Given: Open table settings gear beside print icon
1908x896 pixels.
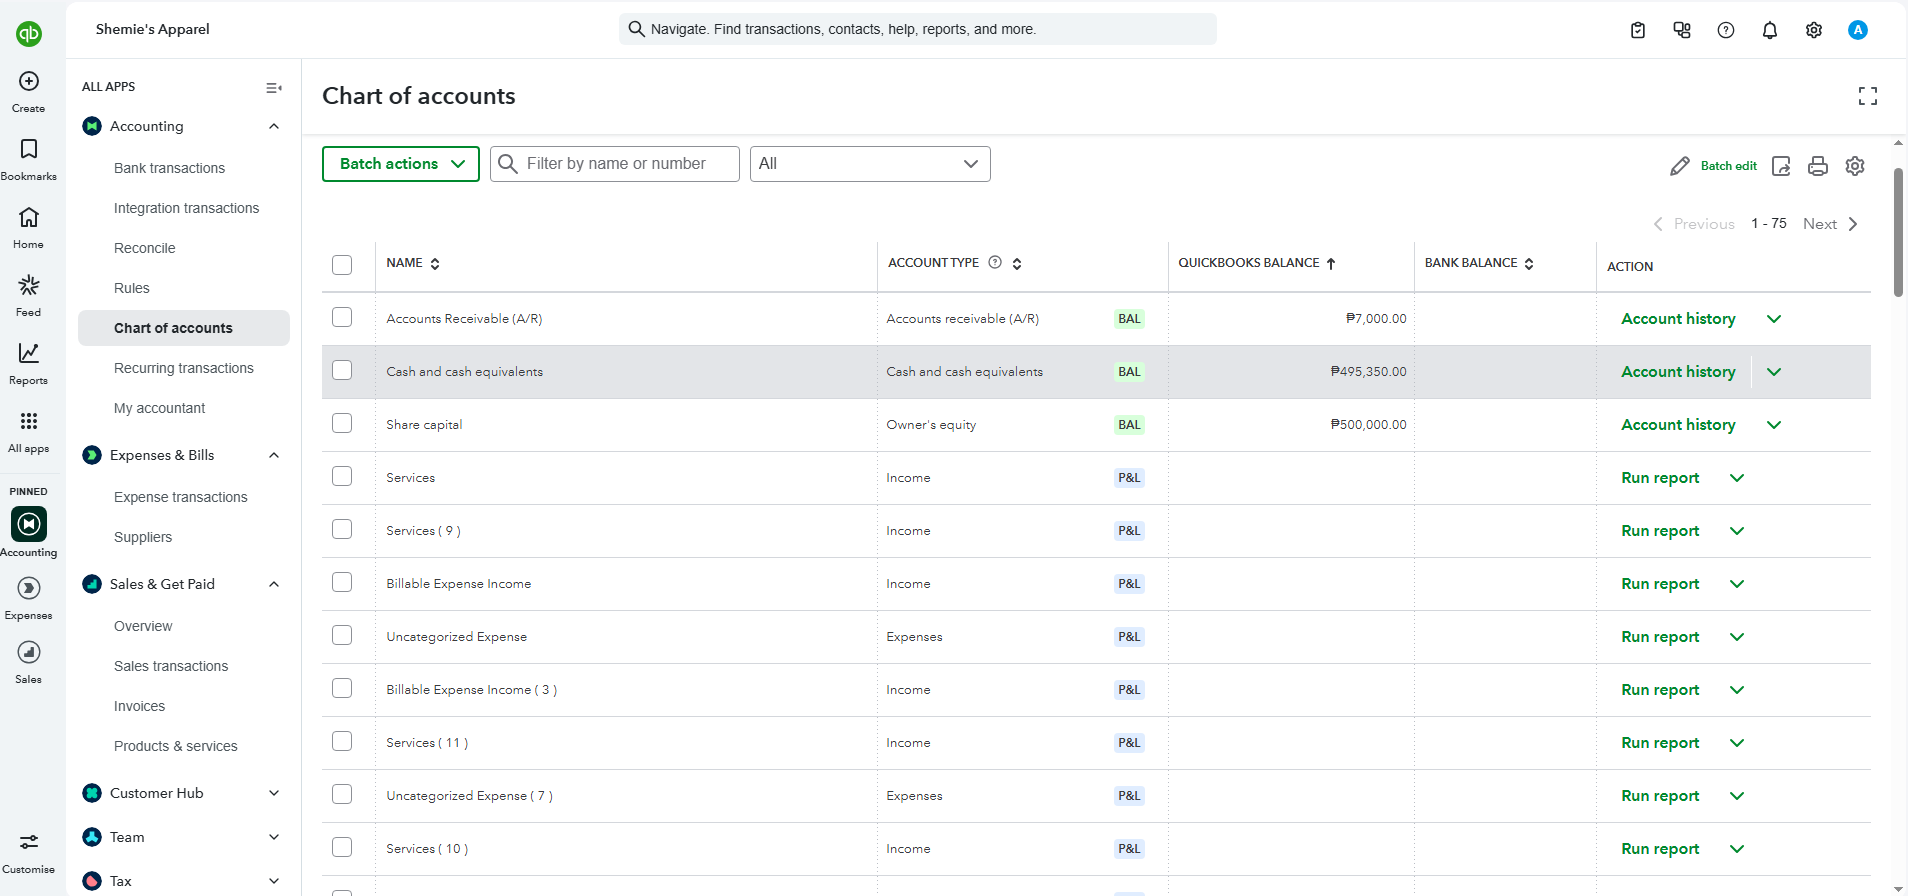Looking at the screenshot, I should coord(1855,166).
